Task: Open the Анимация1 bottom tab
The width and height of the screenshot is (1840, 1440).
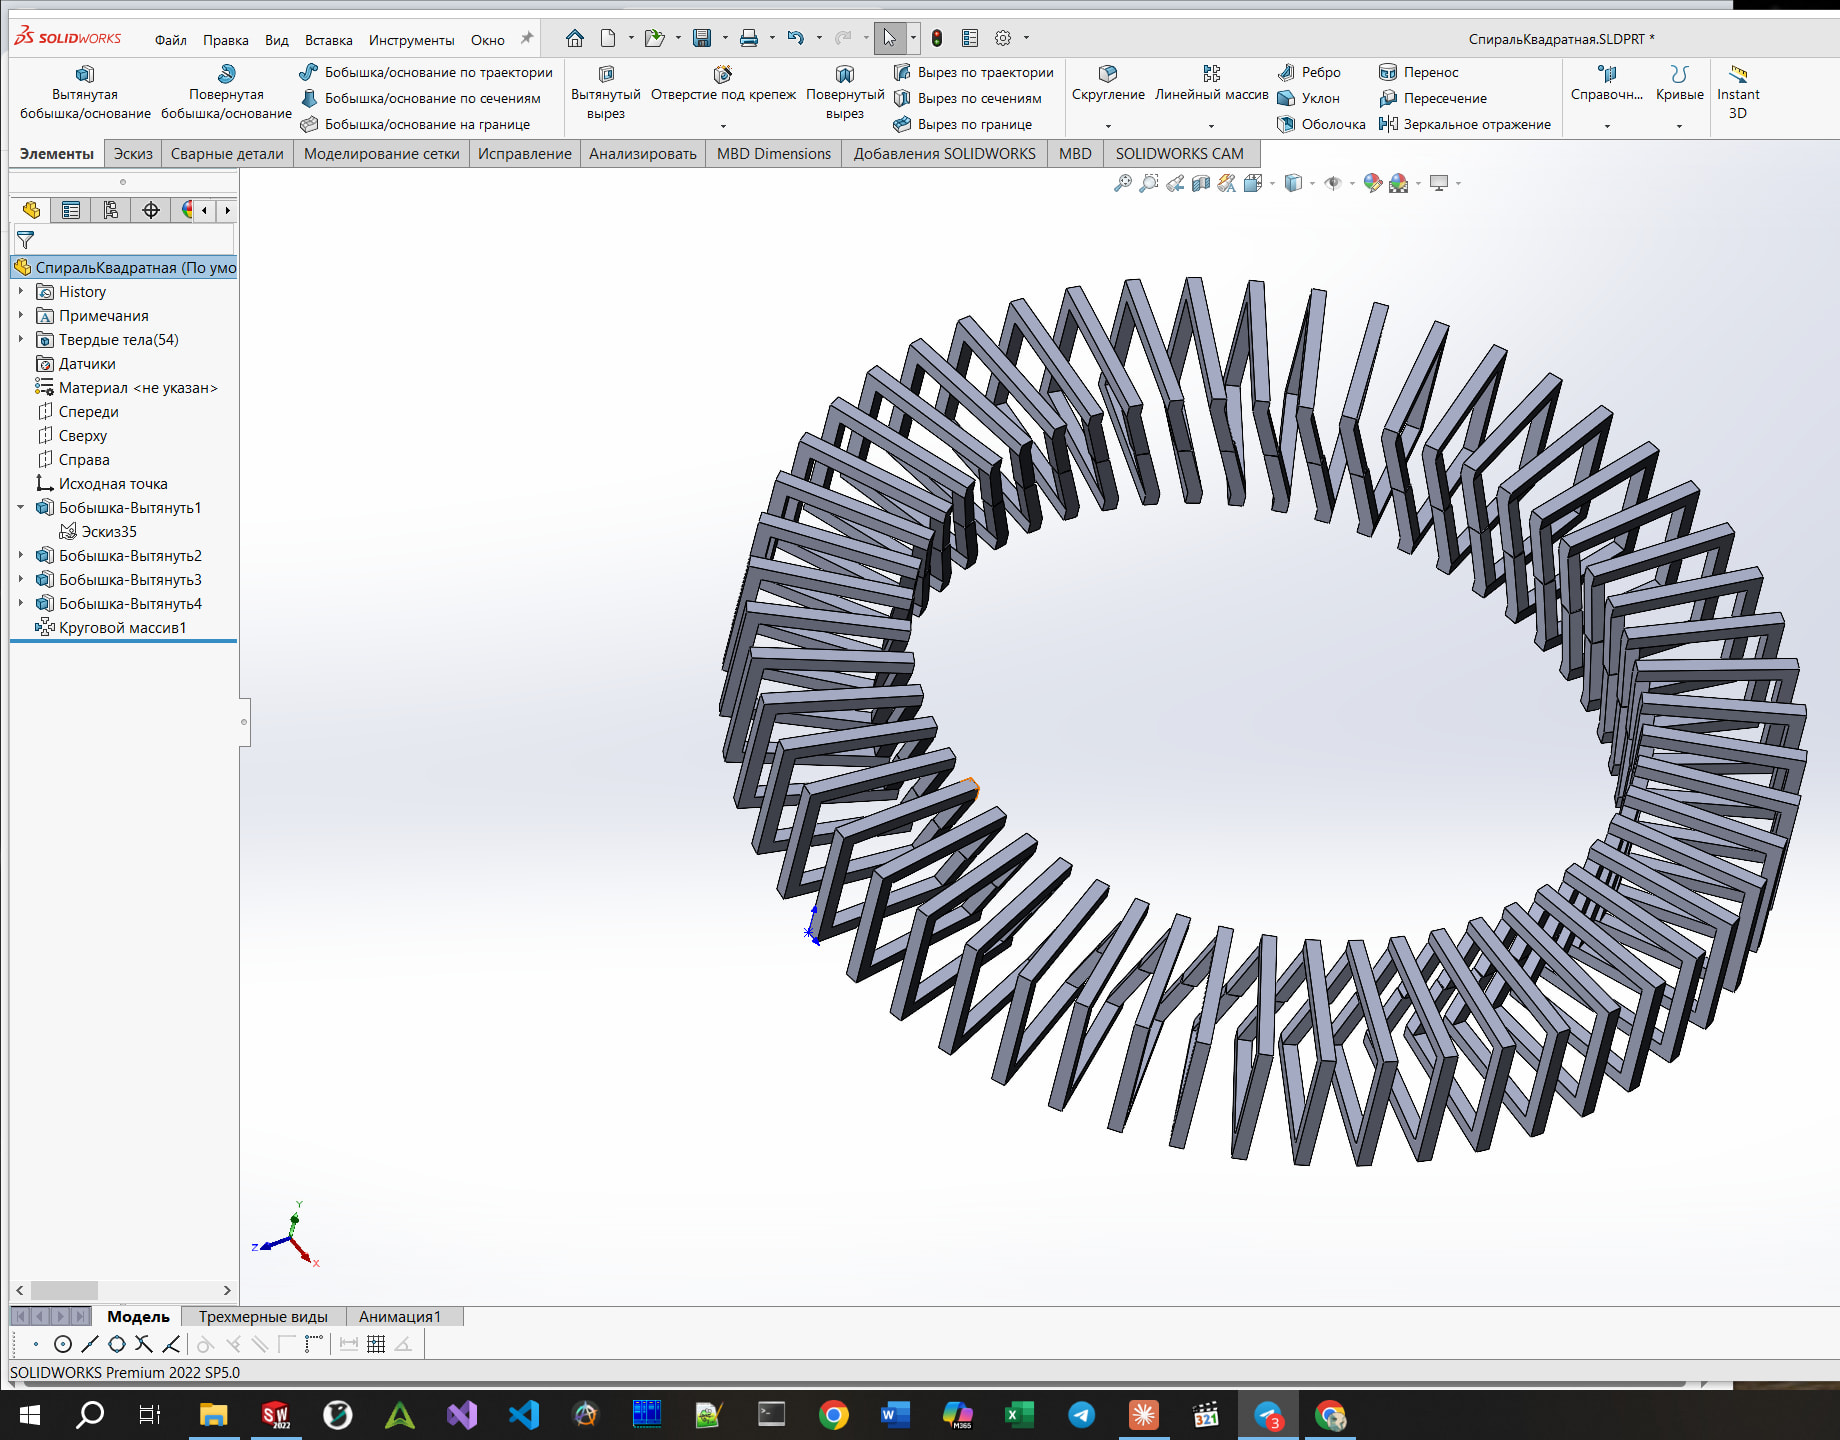Action: (399, 1316)
